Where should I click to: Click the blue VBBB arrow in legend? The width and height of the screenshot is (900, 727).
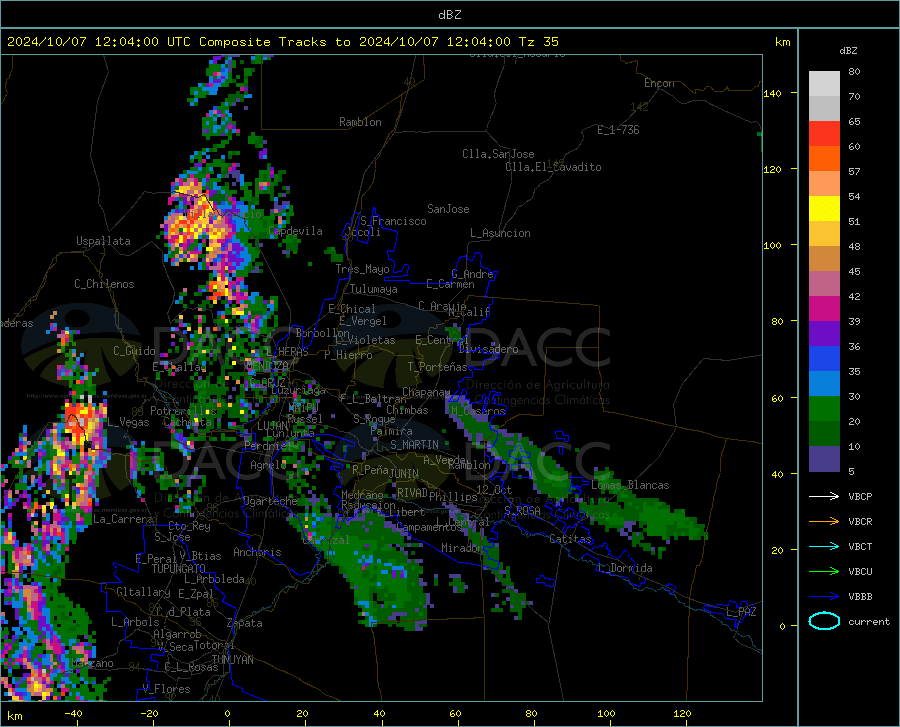click(x=824, y=596)
